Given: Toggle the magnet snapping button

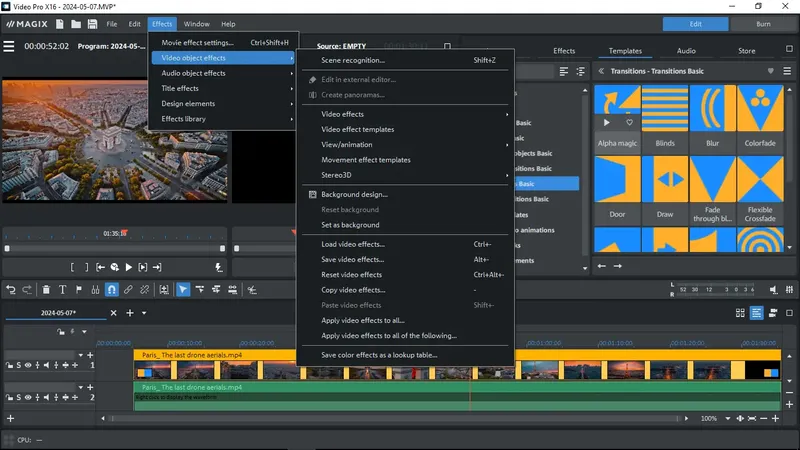Looking at the screenshot, I should [x=112, y=290].
